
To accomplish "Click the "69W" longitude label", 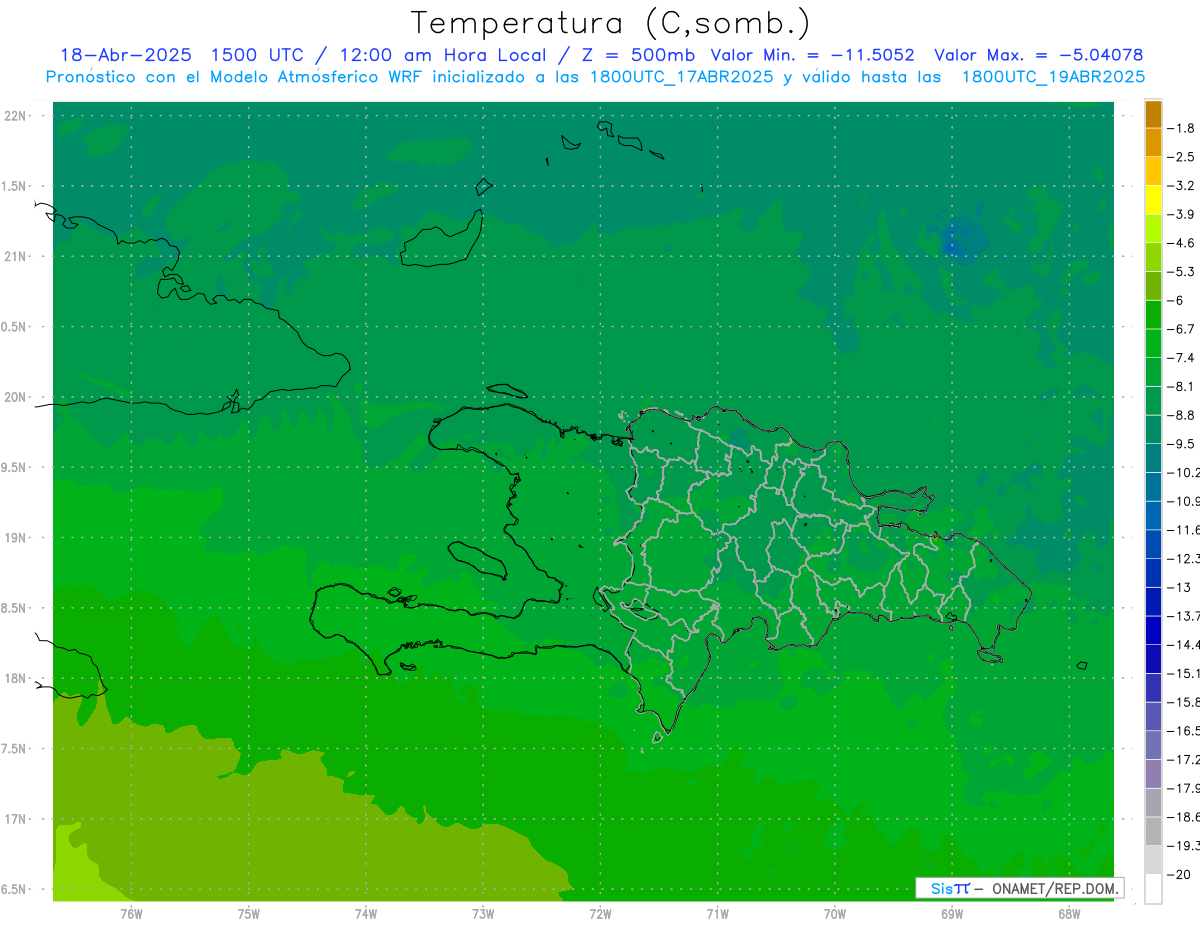I will (952, 914).
